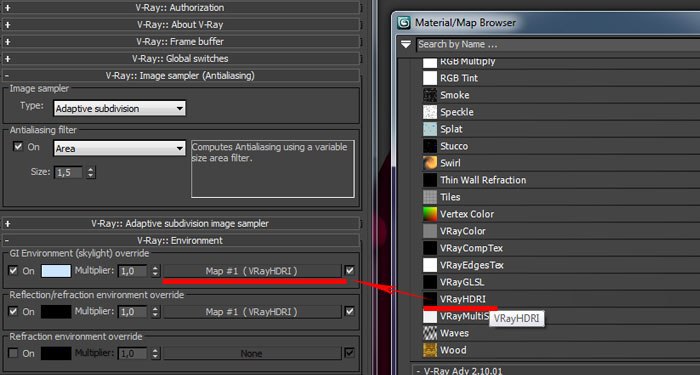Select the VRayGLSL map icon
Screen dimensions: 700x375
pyautogui.click(x=429, y=282)
